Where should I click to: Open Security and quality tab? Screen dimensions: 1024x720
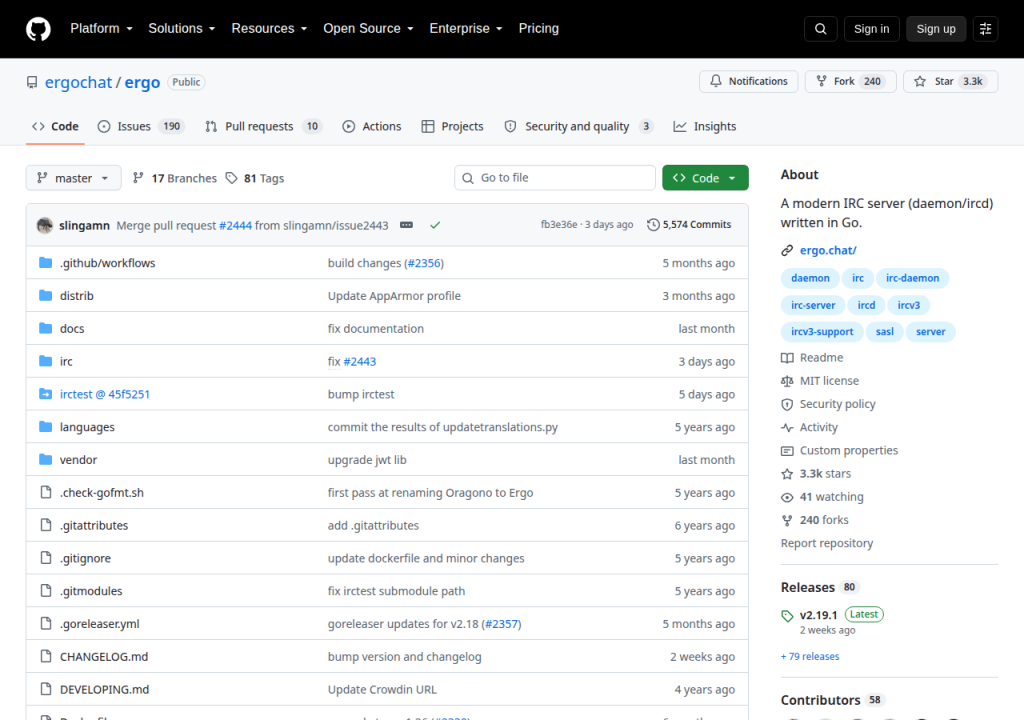coord(579,127)
